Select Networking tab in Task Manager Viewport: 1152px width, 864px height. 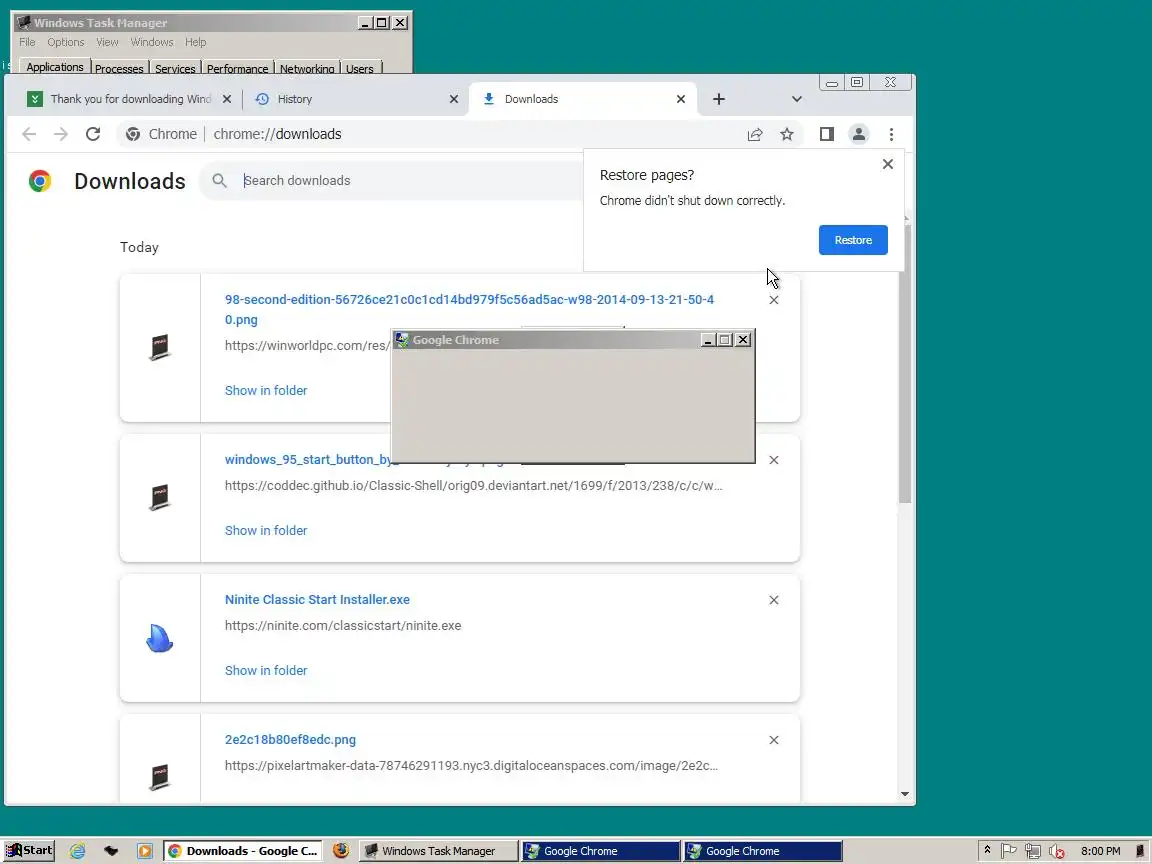point(307,68)
